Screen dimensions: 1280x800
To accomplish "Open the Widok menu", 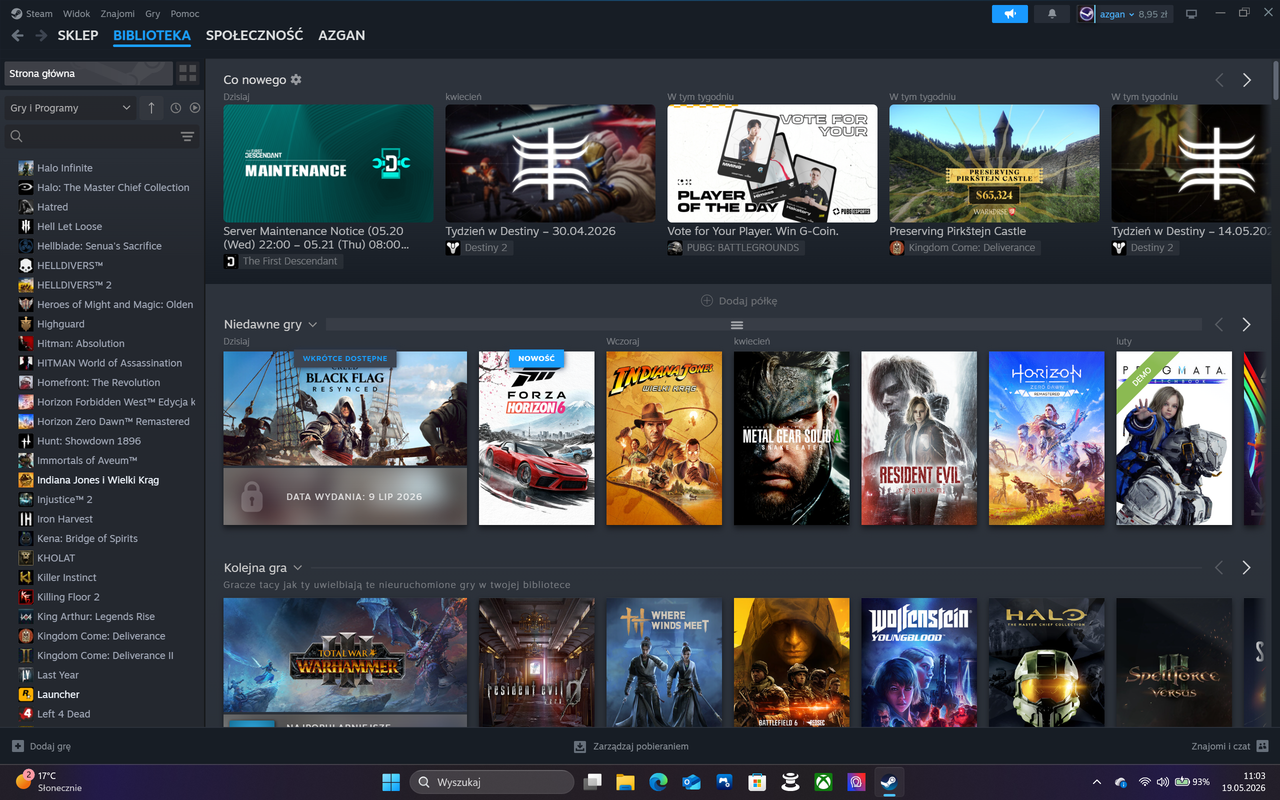I will coord(76,14).
